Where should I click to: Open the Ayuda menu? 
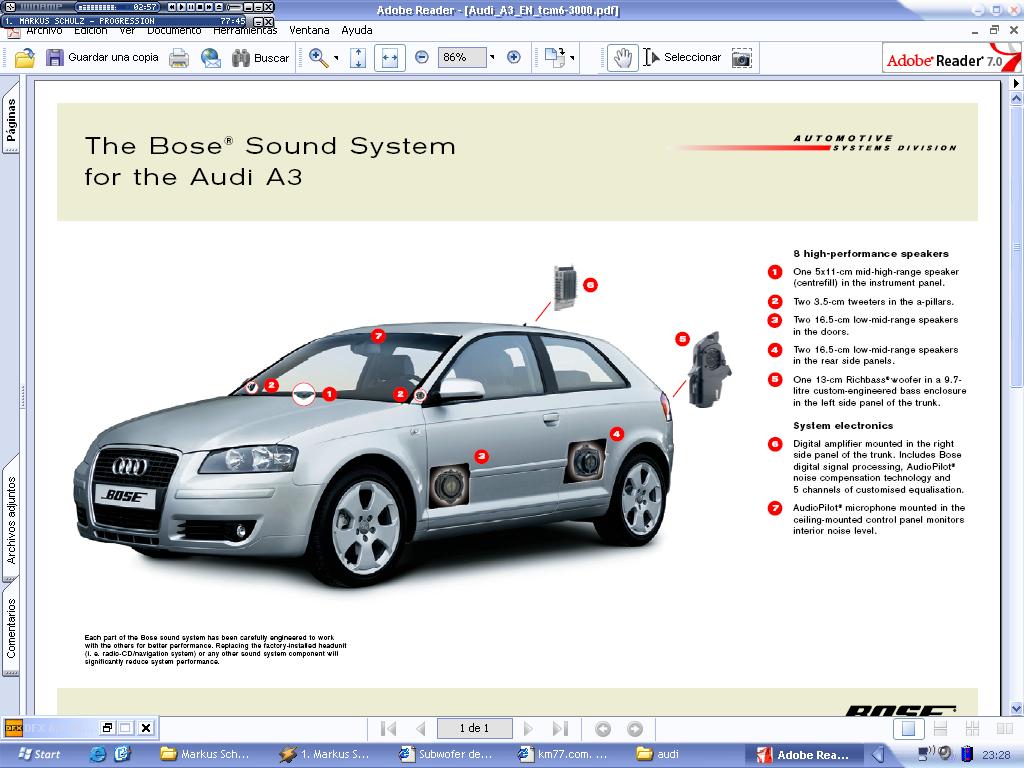click(x=357, y=30)
